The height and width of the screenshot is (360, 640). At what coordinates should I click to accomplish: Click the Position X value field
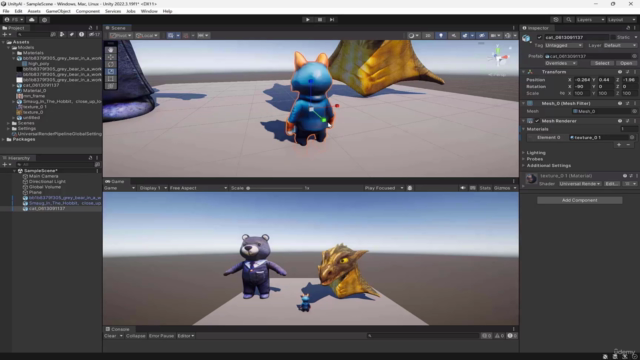pyautogui.click(x=582, y=80)
